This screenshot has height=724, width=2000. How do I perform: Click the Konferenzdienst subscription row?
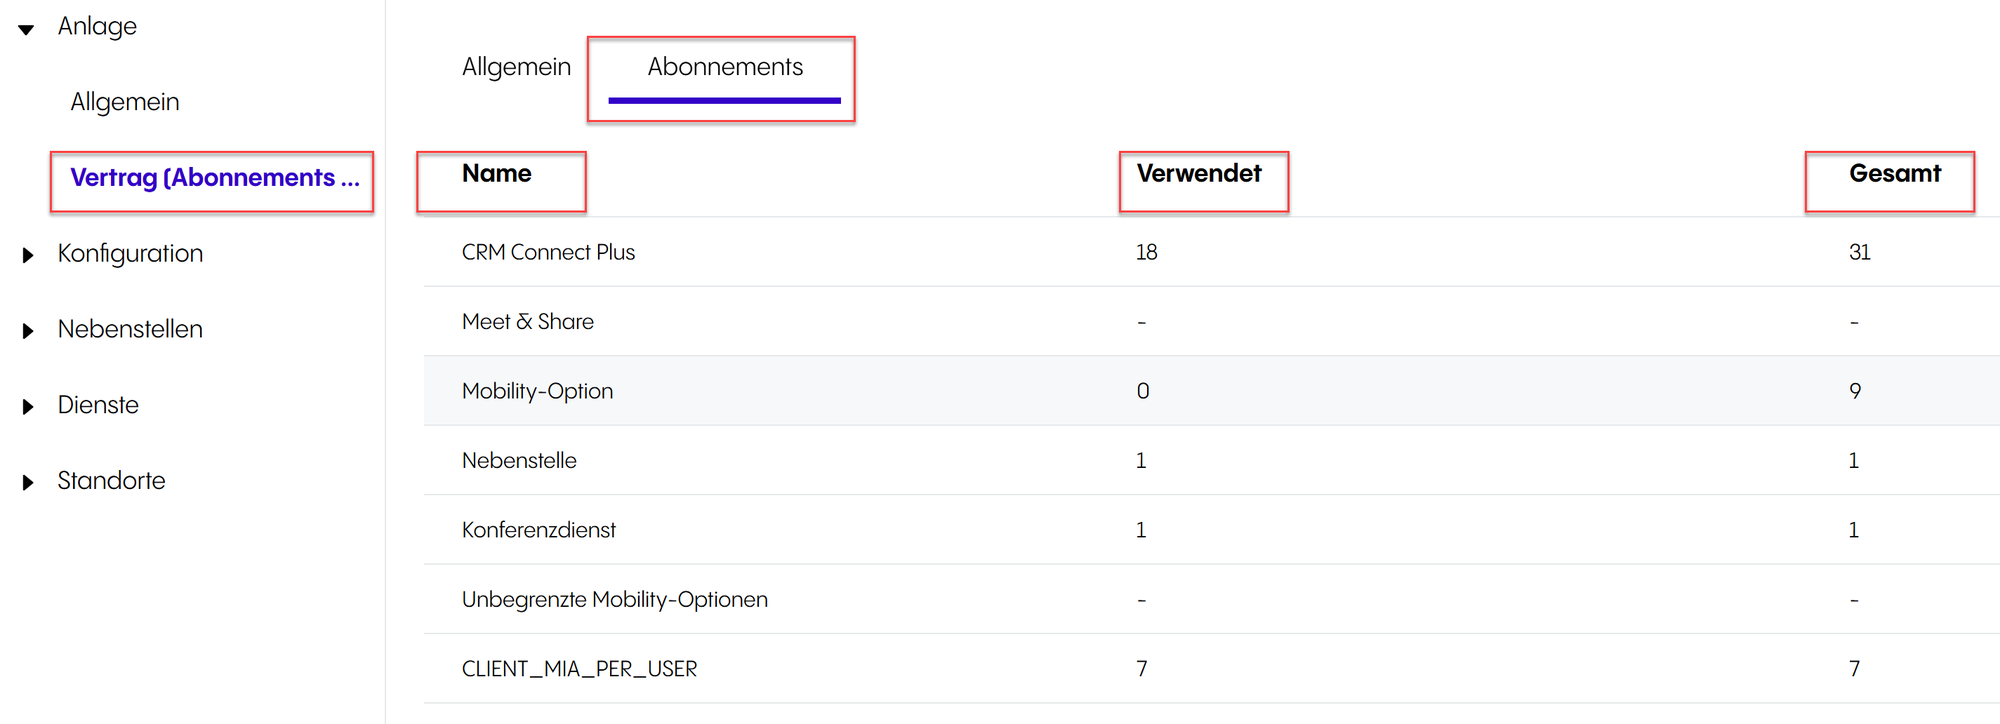[539, 530]
